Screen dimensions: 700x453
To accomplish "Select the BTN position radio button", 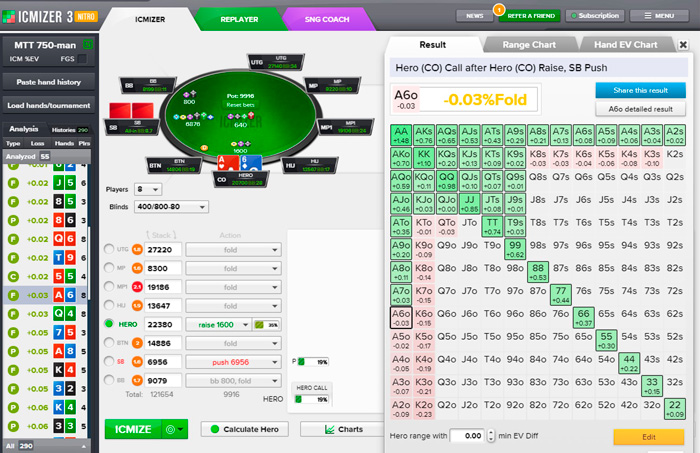I will 108,343.
